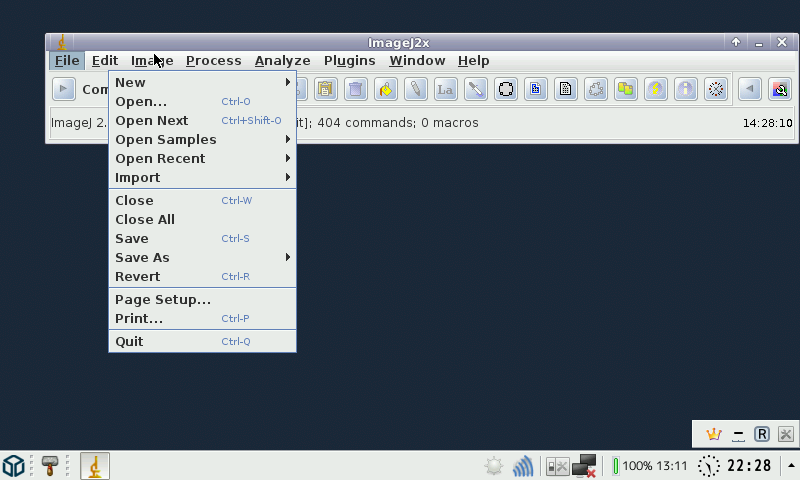Click the left triangle arrow toolbar button
Screen dimensions: 800x480
click(750, 89)
